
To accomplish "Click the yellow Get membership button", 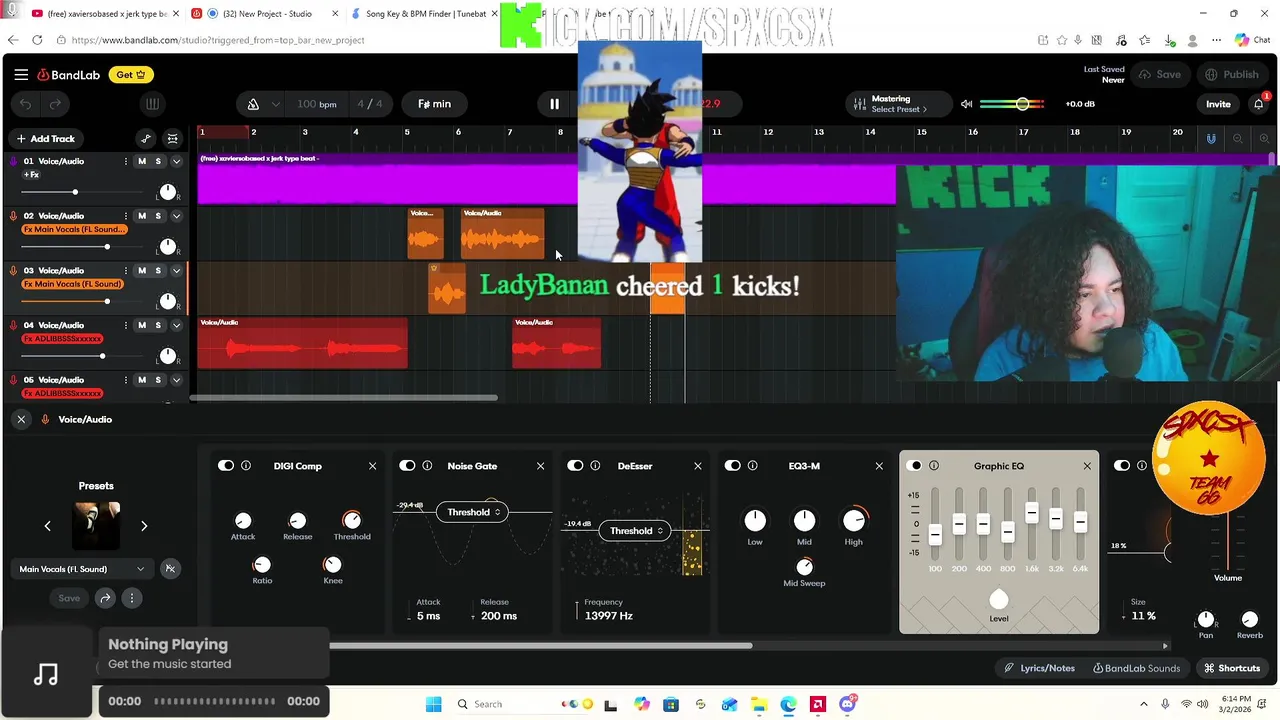I will click(131, 75).
